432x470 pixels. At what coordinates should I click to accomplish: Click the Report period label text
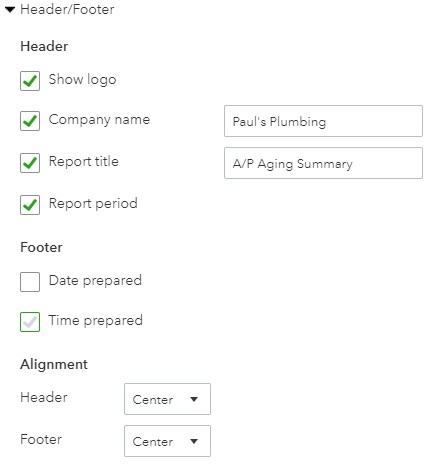[x=93, y=204]
